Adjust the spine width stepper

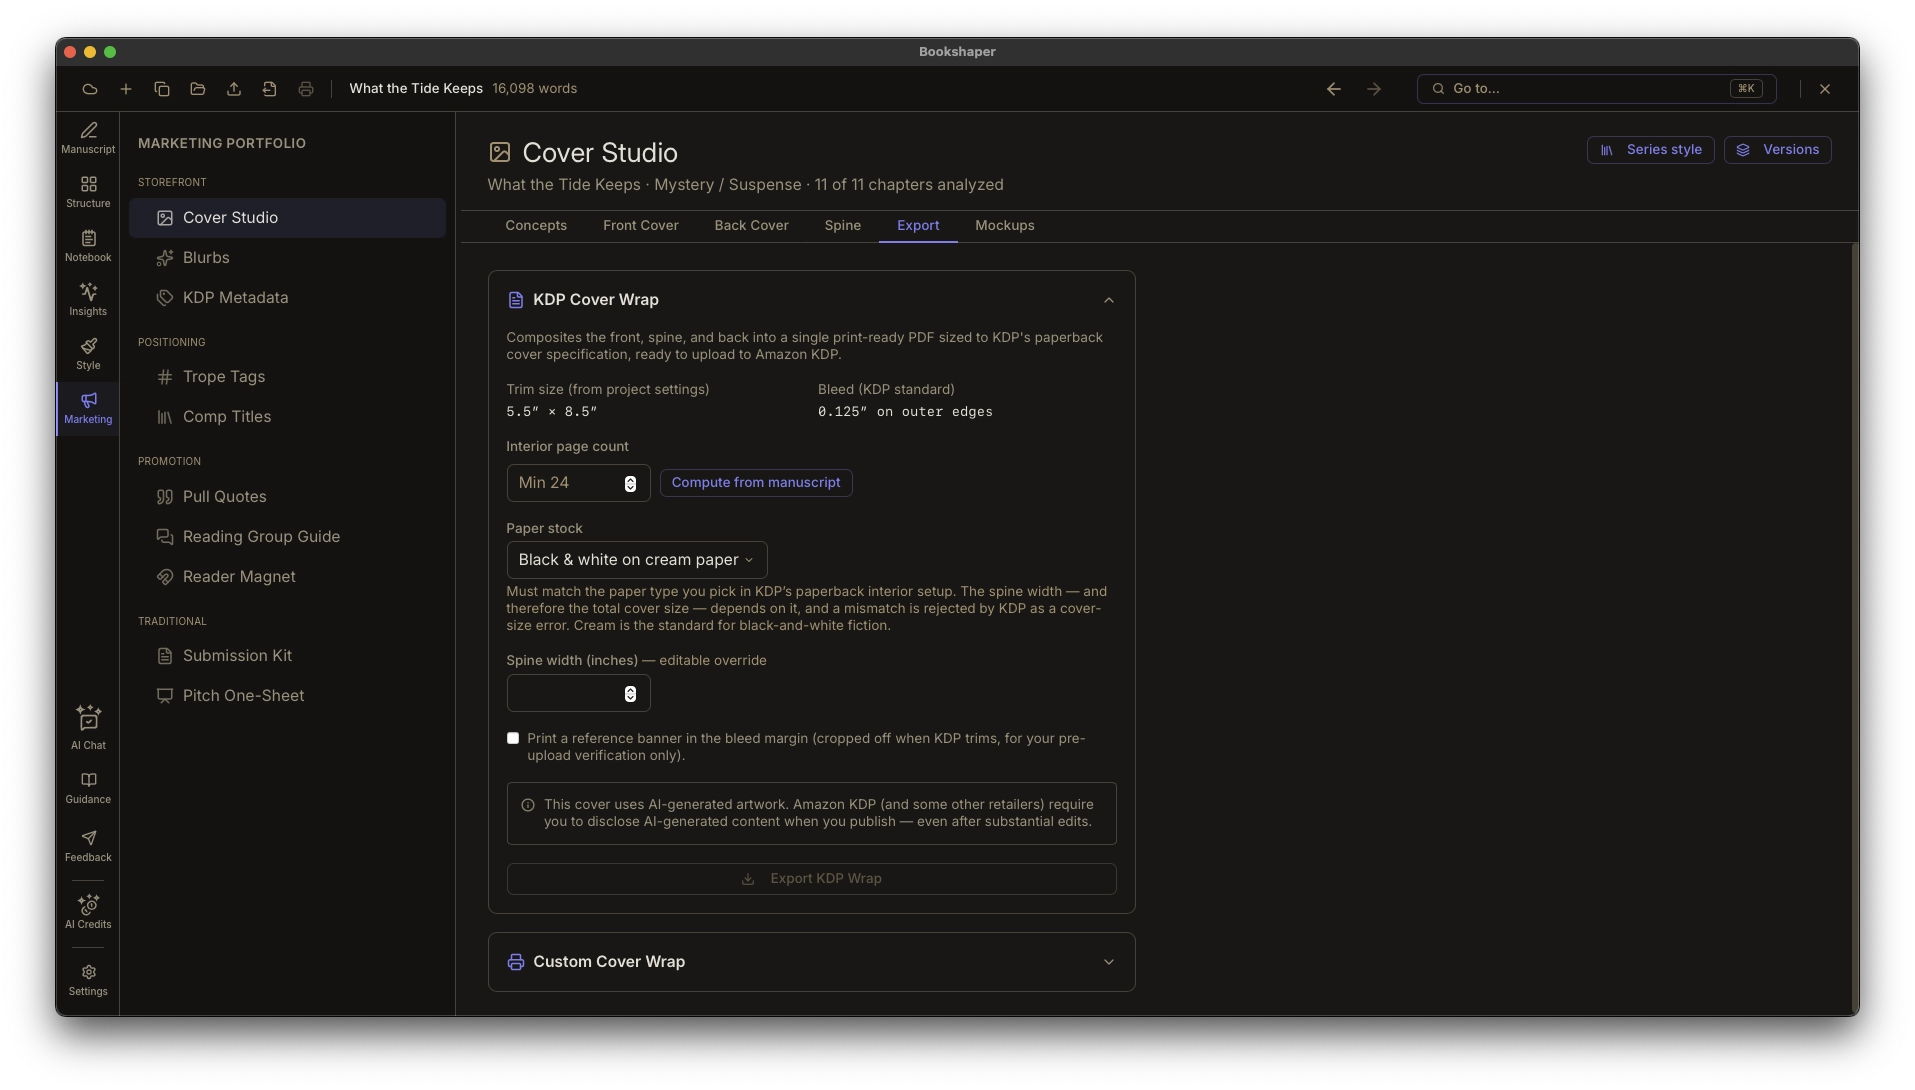[x=630, y=694]
